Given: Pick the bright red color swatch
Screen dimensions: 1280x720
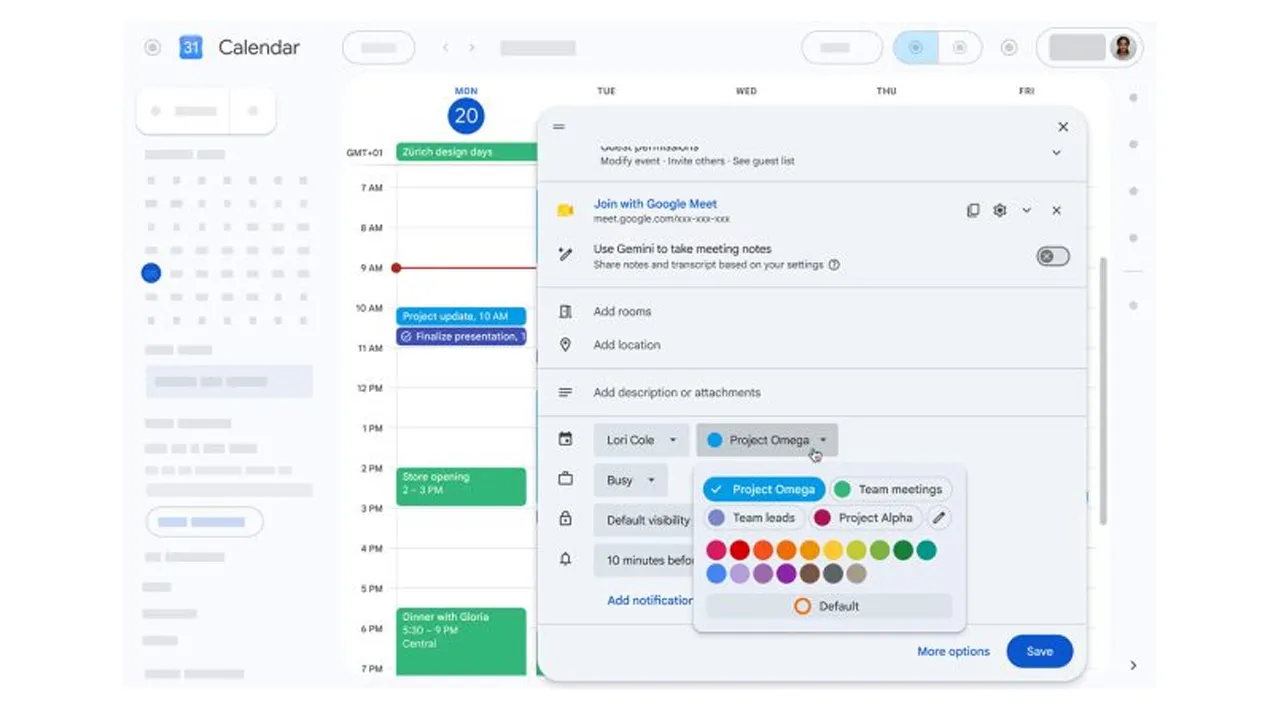Looking at the screenshot, I should pyautogui.click(x=739, y=550).
